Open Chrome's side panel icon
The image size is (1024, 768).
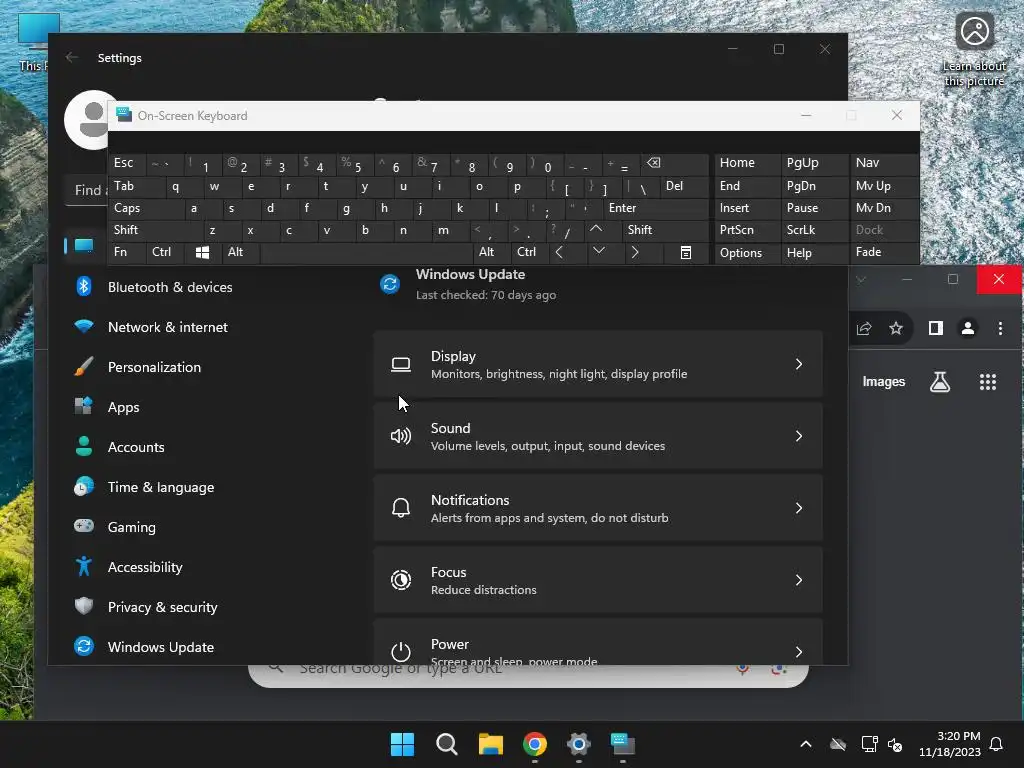pos(936,328)
